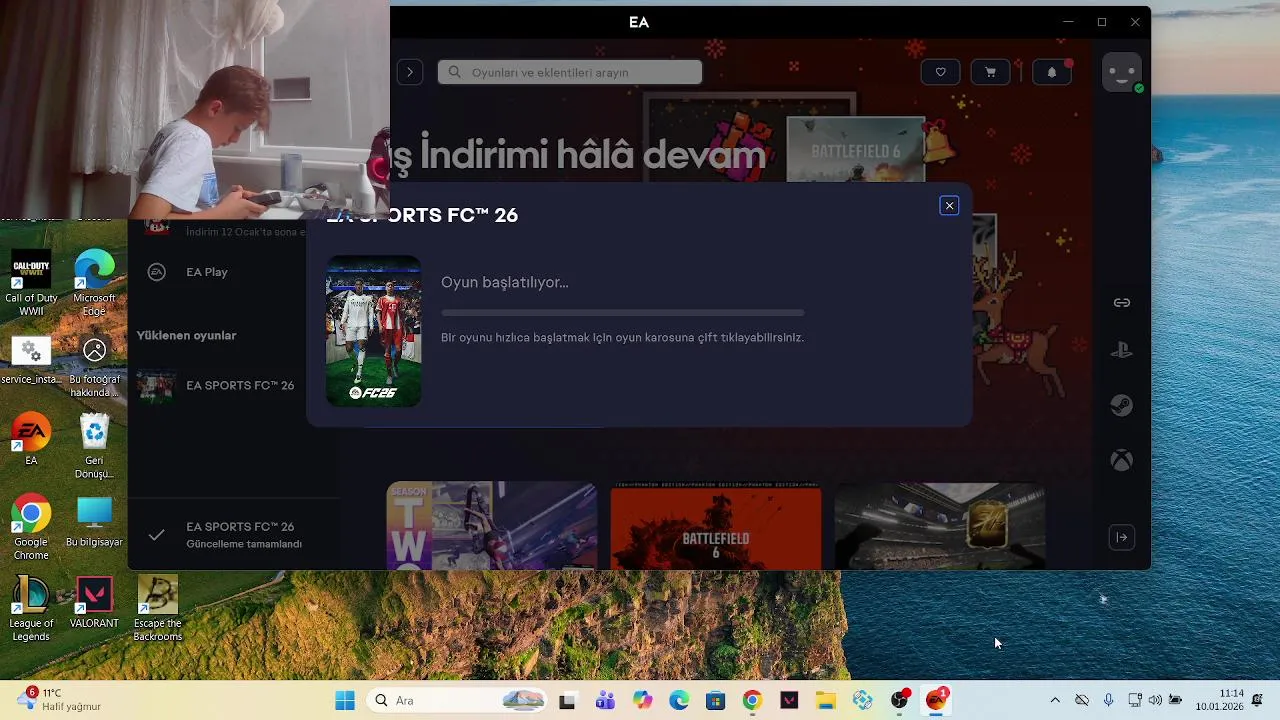
Task: Open Microsoft Teams from taskbar
Action: [605, 700]
